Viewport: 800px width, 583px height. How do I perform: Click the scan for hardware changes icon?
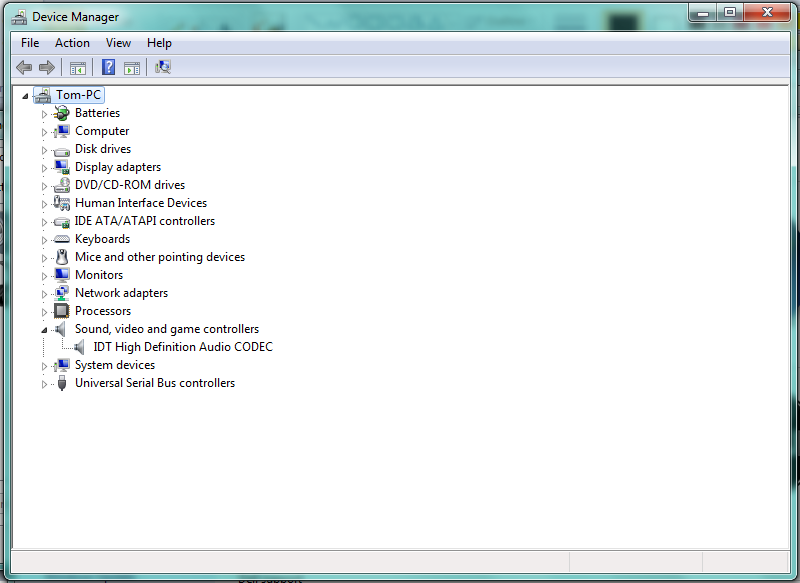(x=163, y=67)
